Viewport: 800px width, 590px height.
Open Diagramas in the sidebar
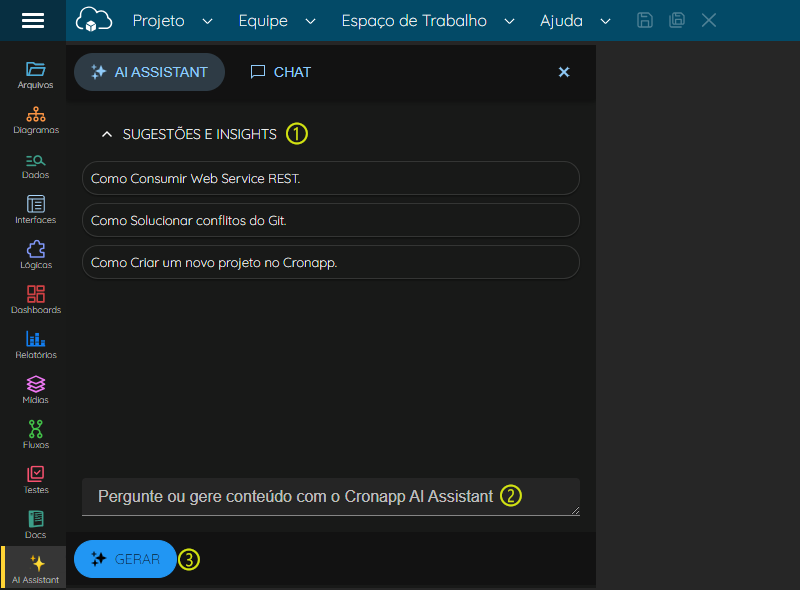pyautogui.click(x=36, y=120)
